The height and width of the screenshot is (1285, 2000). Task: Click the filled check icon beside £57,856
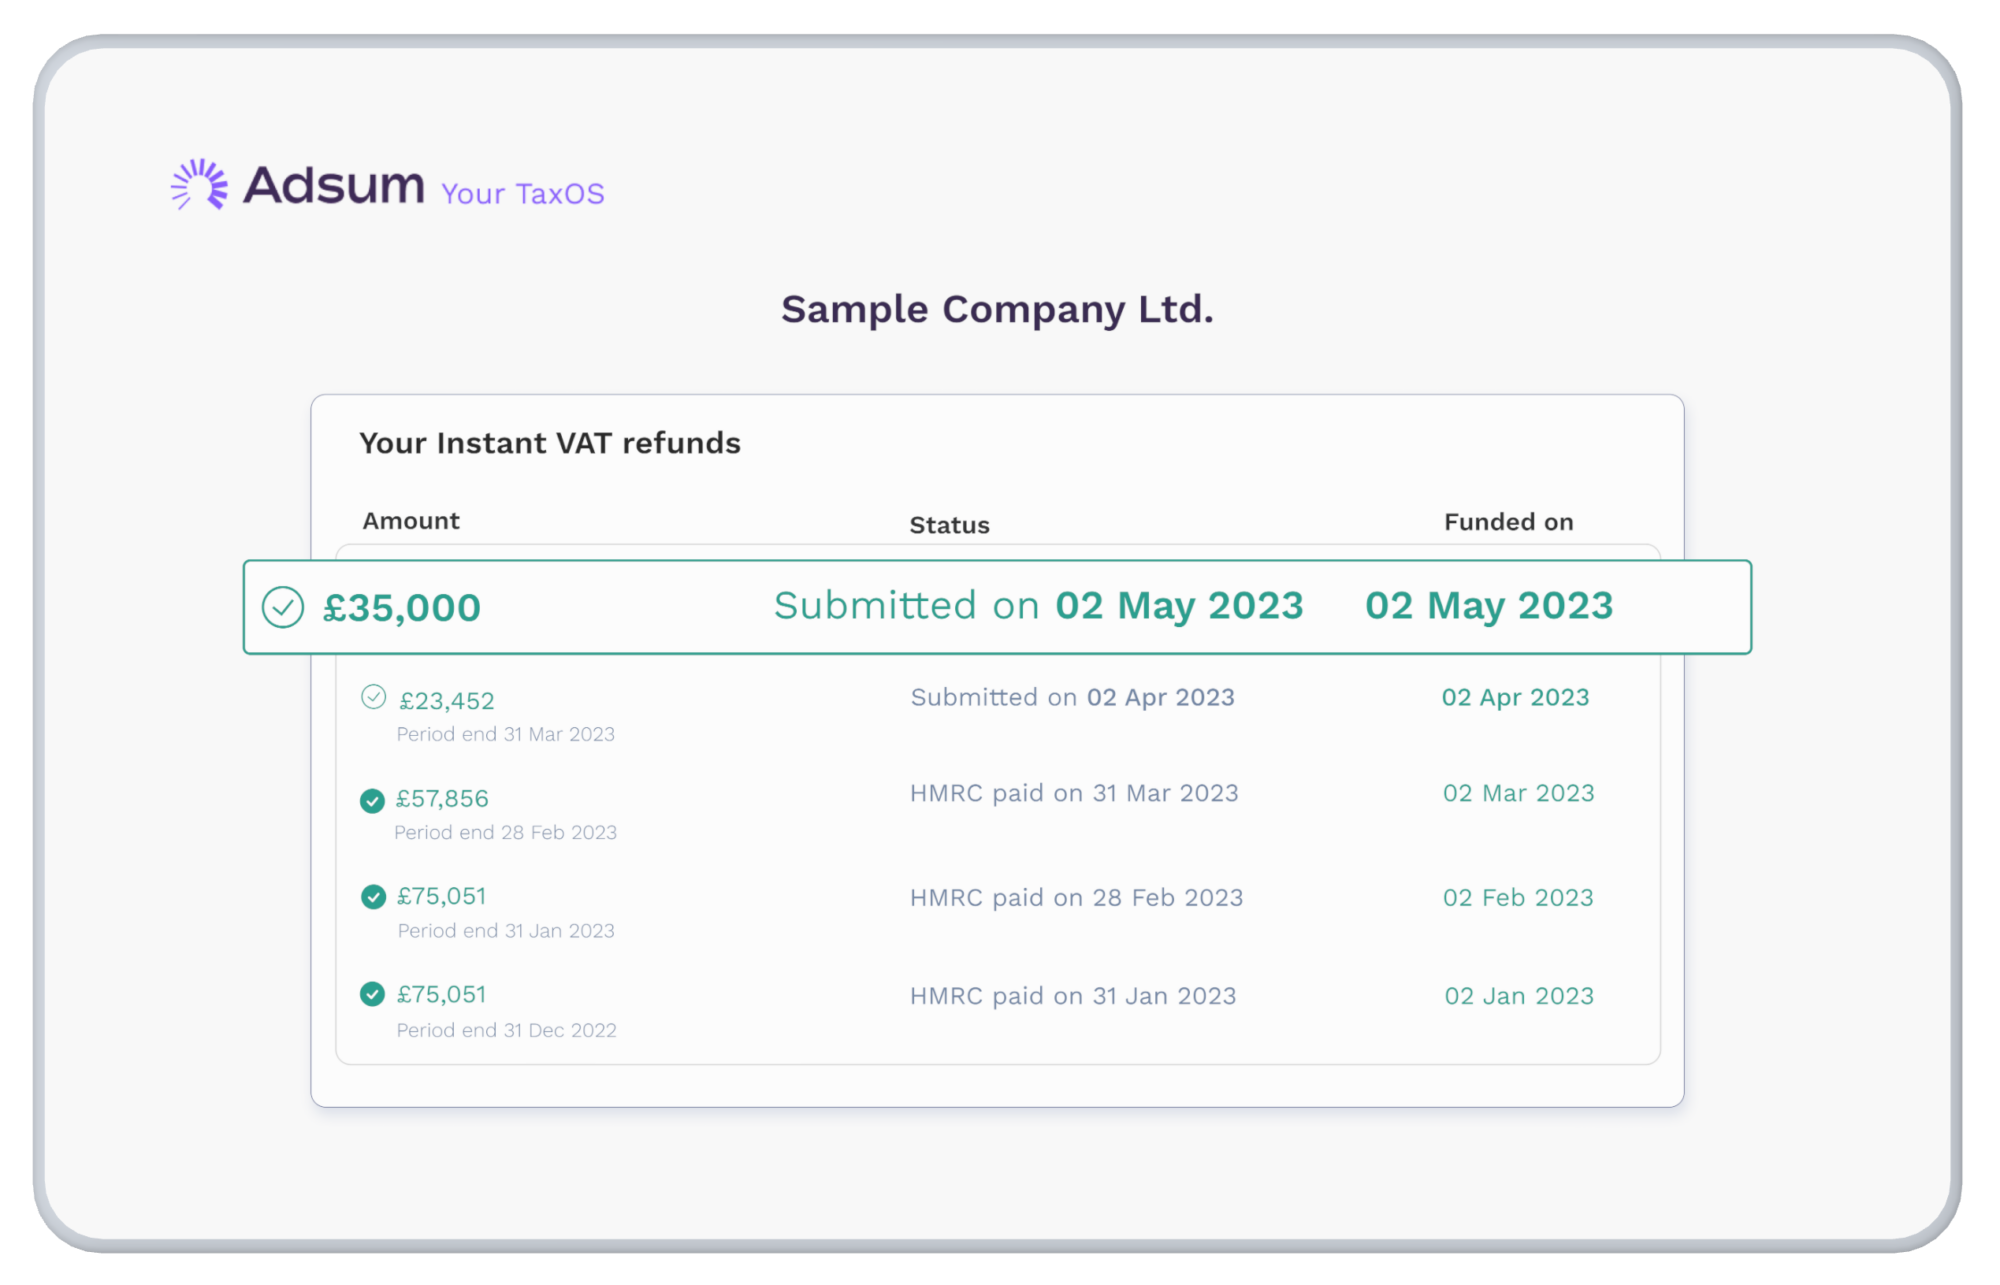pos(372,800)
